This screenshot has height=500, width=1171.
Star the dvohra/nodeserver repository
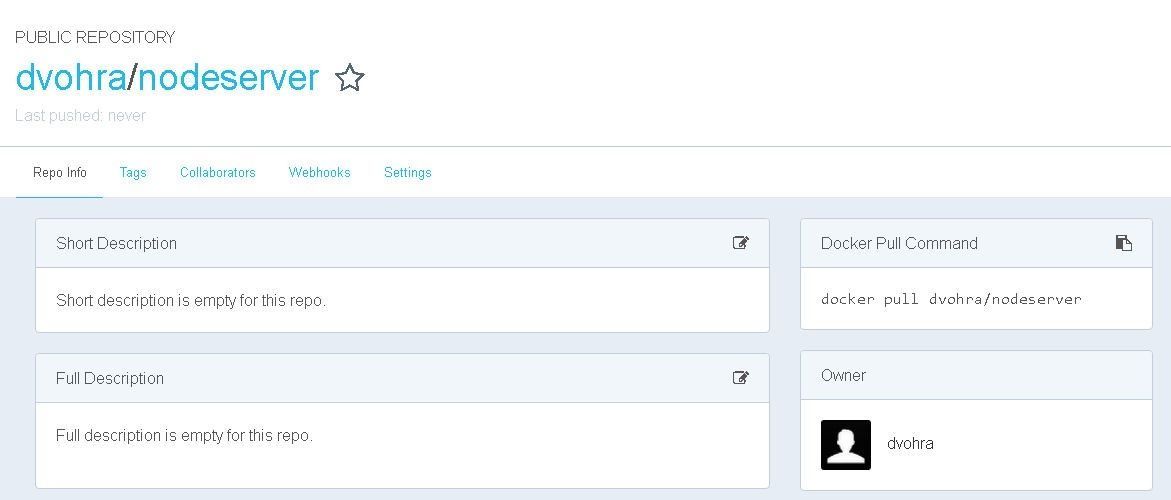tap(350, 78)
